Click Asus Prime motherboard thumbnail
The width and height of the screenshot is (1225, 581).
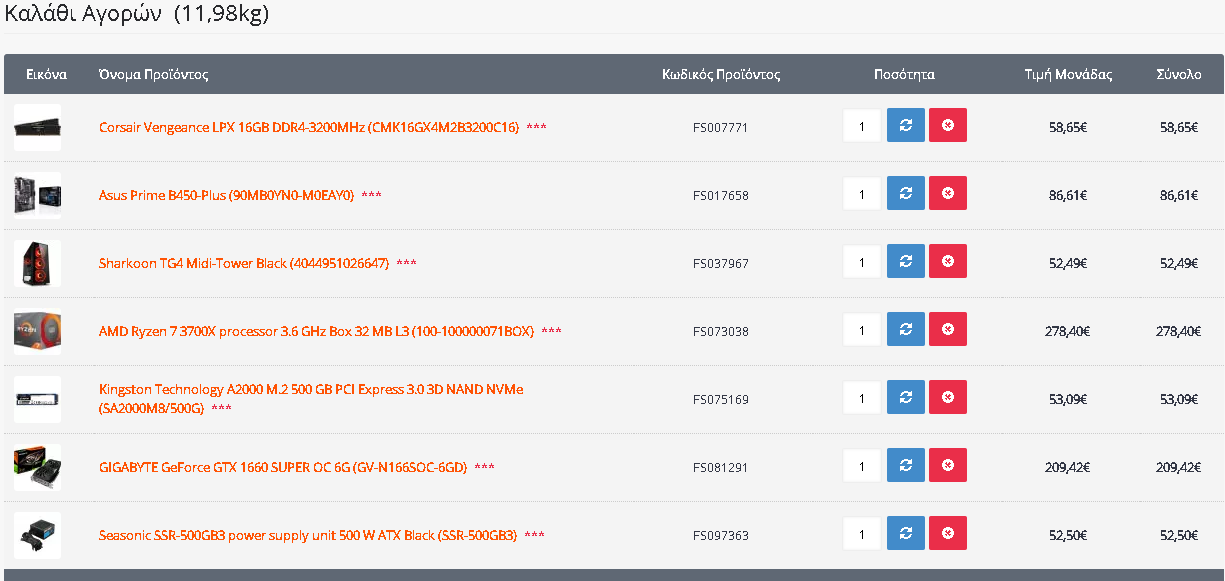pyautogui.click(x=37, y=195)
